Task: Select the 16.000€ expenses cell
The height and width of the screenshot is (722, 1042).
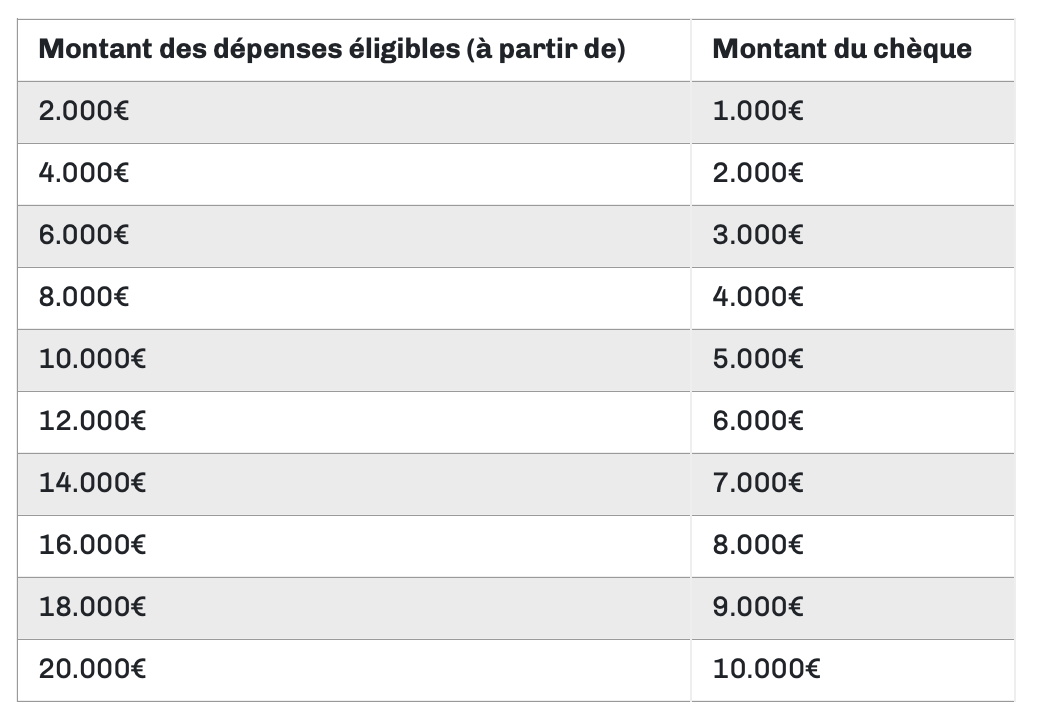Action: pyautogui.click(x=92, y=545)
